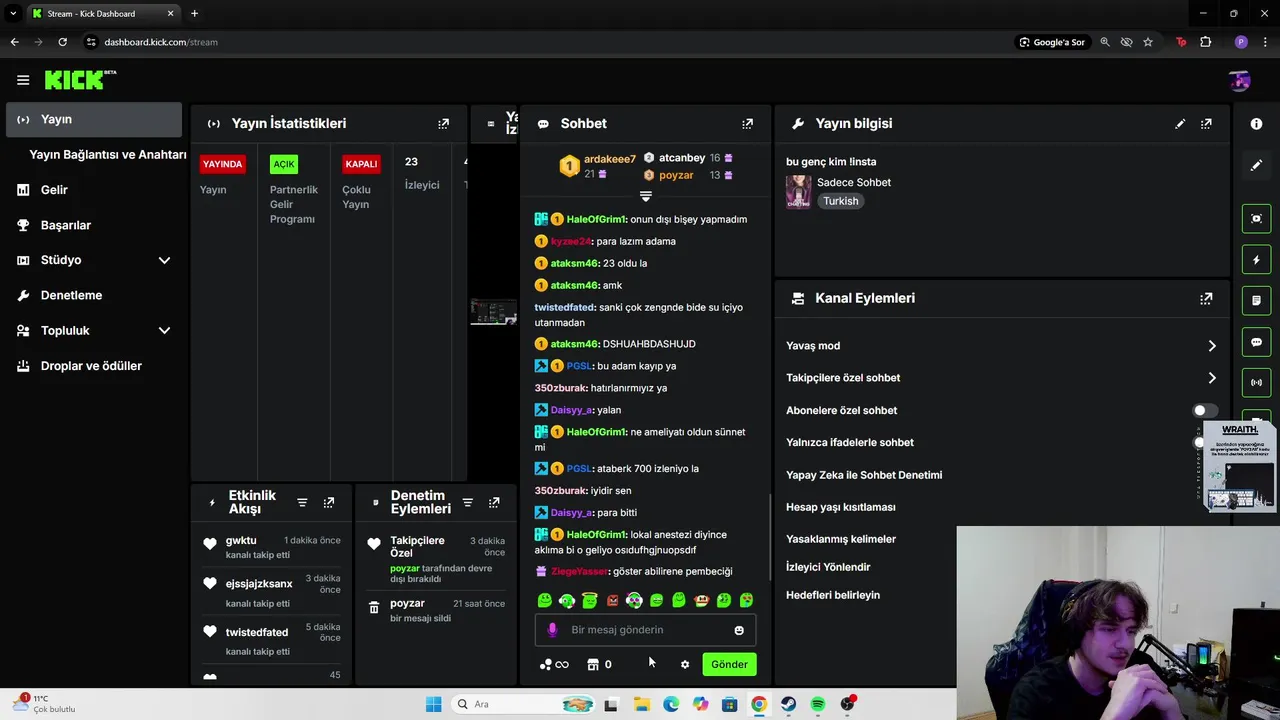1280x720 pixels.
Task: Reload the dashboard page
Action: [62, 42]
